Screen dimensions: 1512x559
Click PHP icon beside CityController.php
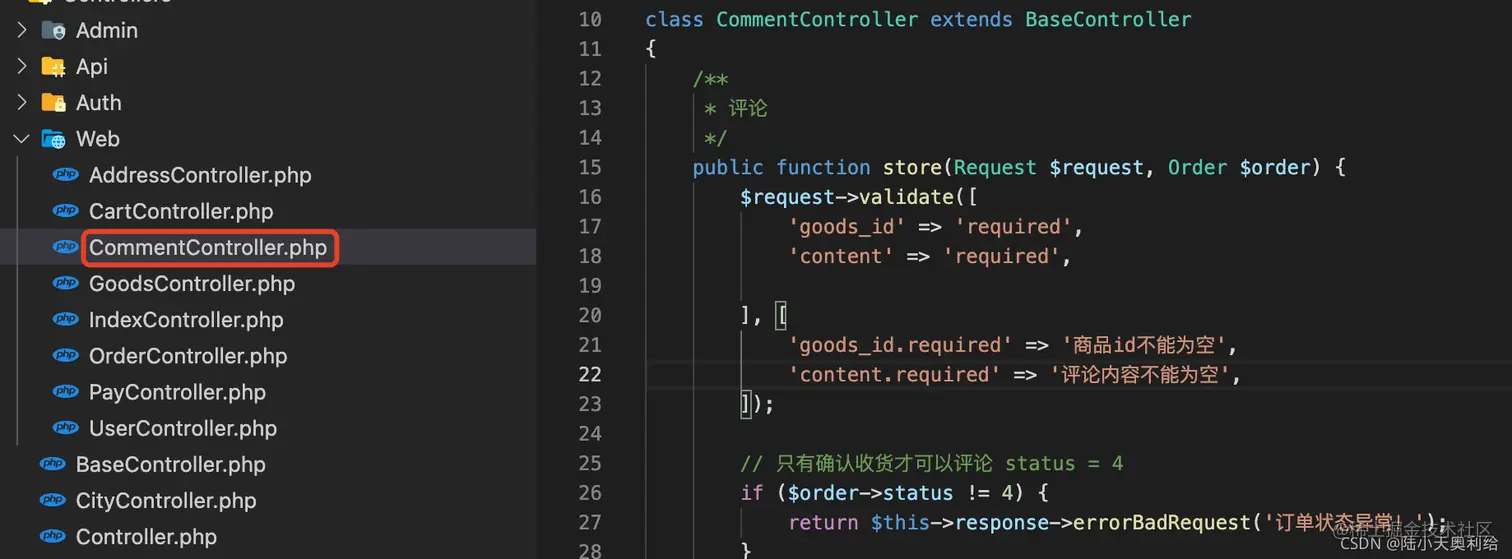(x=52, y=500)
